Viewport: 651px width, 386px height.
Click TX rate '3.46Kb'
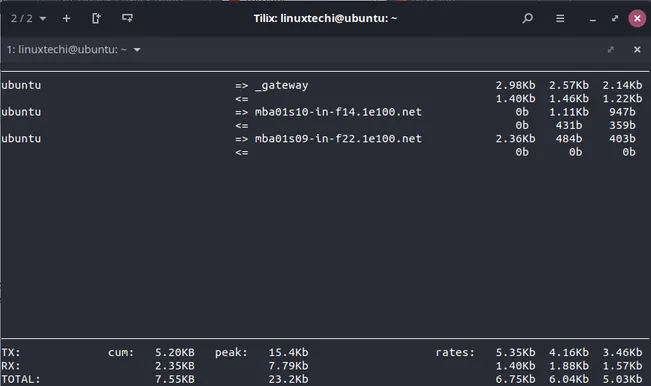point(622,352)
